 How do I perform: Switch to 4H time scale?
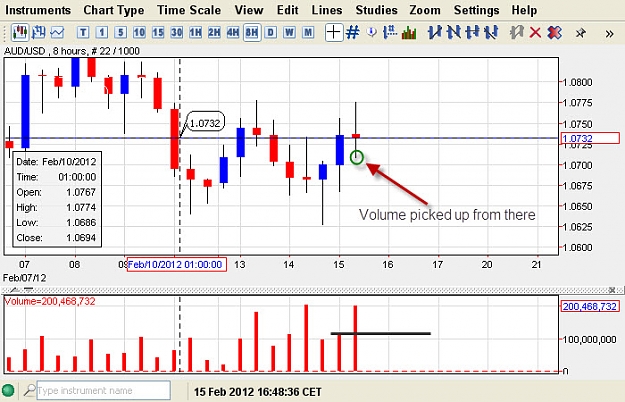coord(233,32)
